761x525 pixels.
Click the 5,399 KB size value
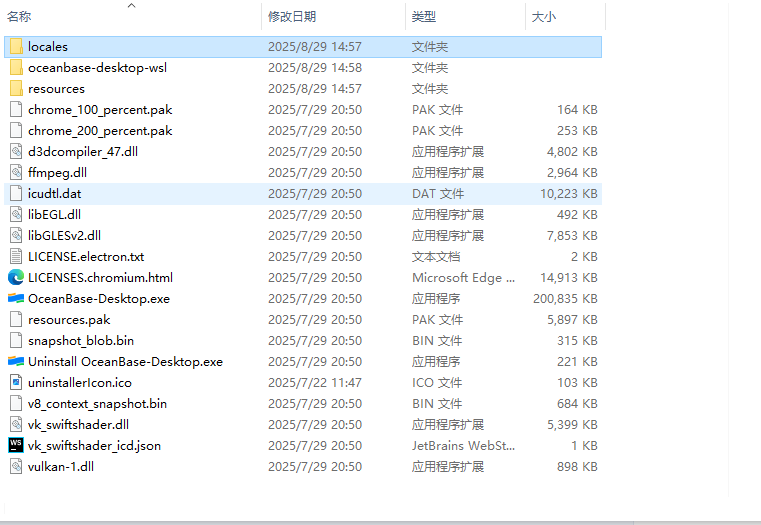(x=572, y=425)
